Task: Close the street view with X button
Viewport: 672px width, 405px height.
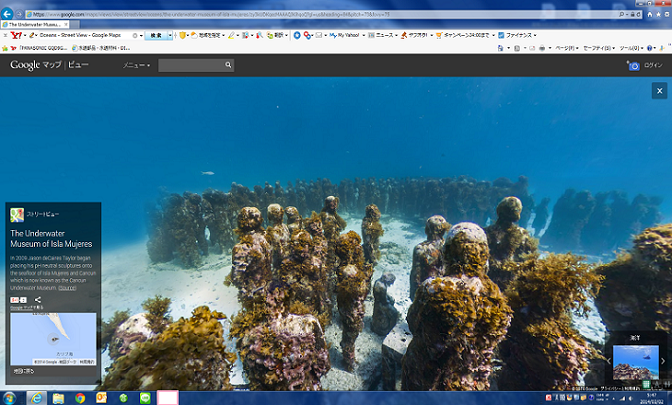Action: click(660, 91)
